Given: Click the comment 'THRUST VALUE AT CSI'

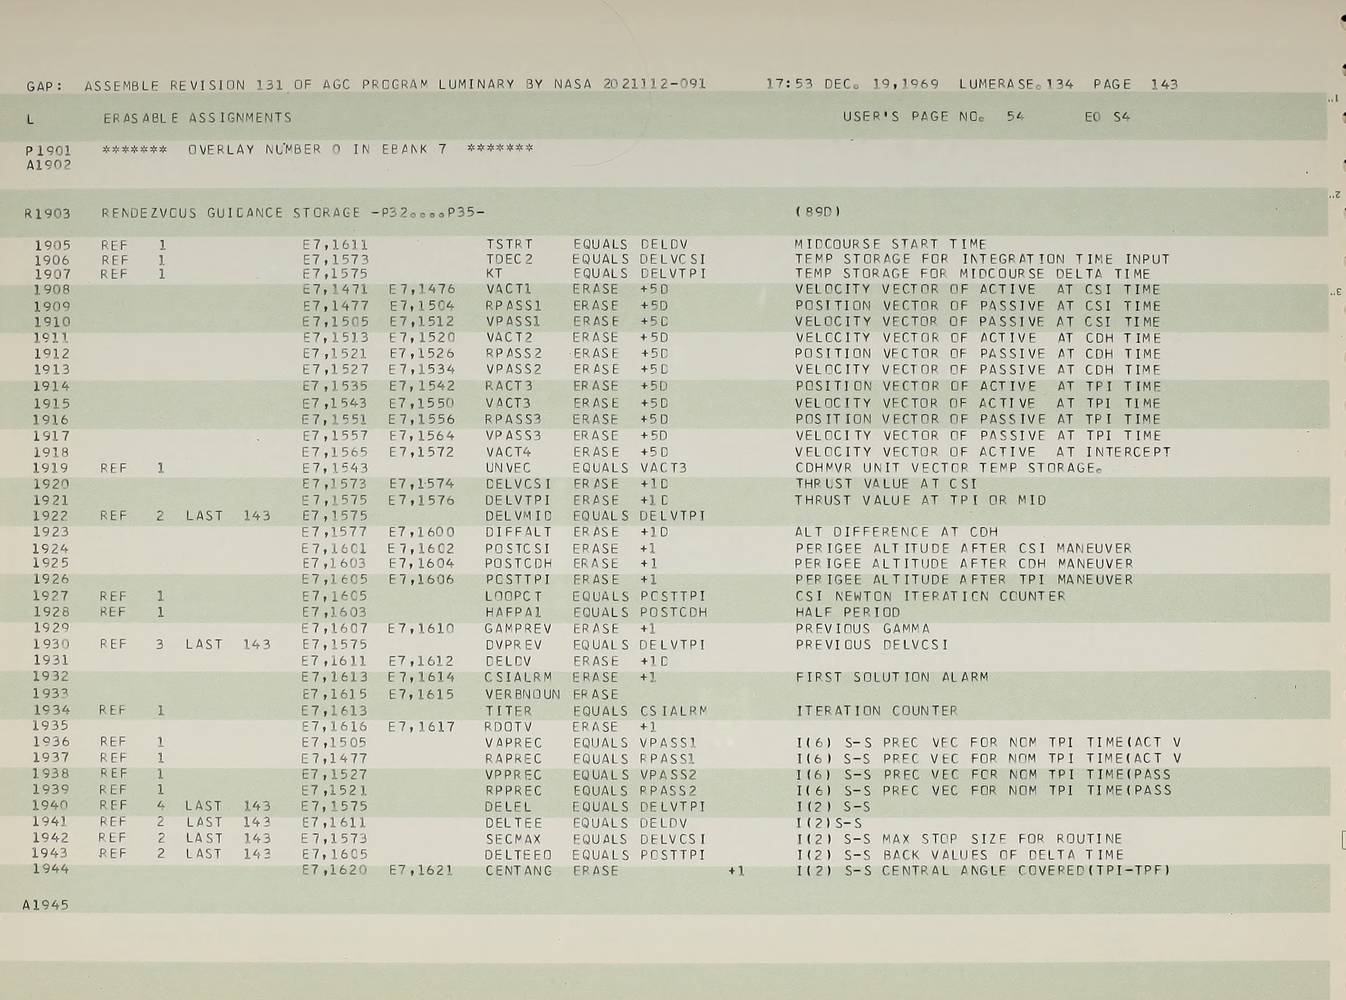Looking at the screenshot, I should (x=886, y=484).
